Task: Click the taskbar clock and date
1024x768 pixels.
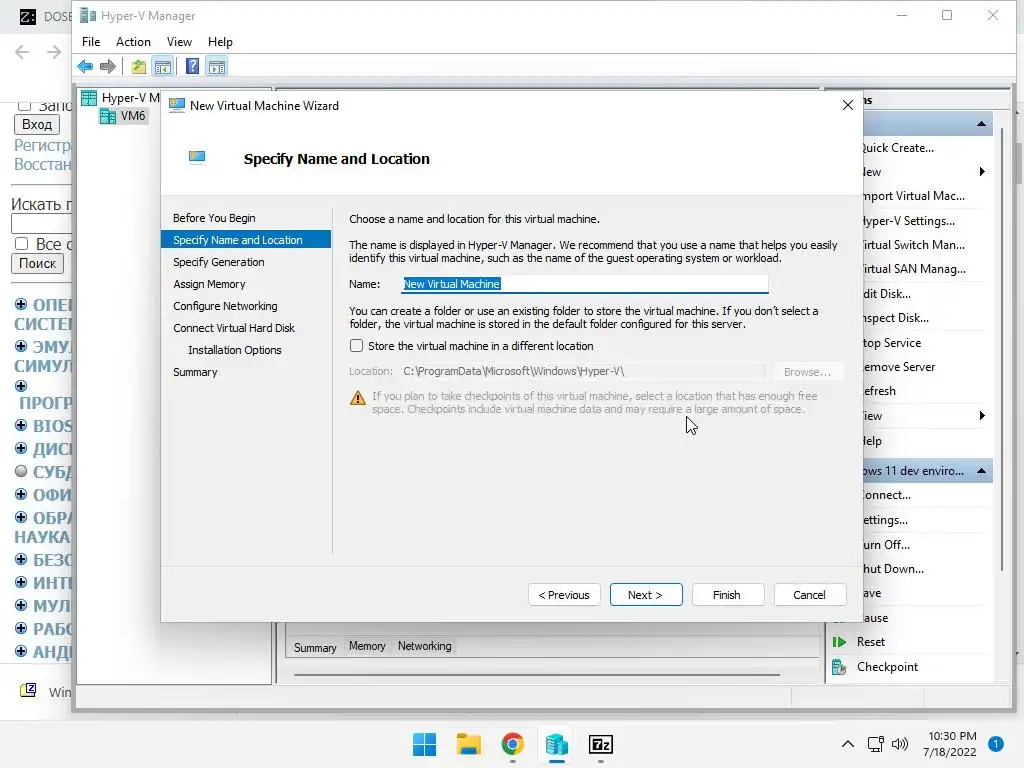Action: point(952,744)
